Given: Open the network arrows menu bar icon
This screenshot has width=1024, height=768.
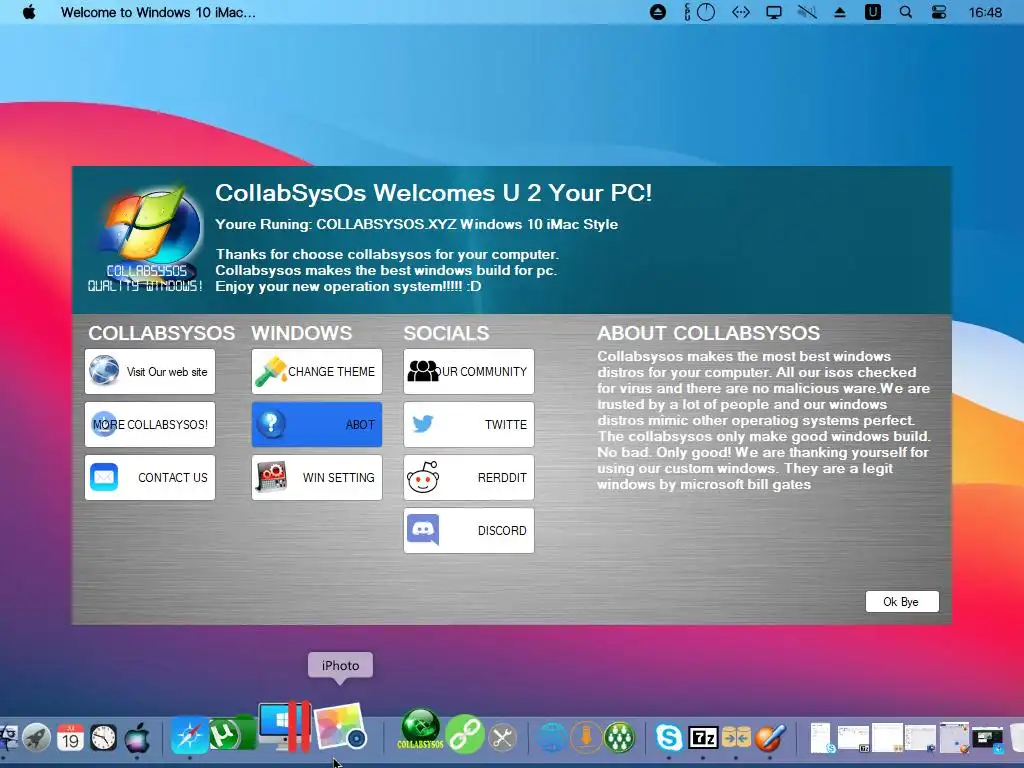Looking at the screenshot, I should point(741,12).
